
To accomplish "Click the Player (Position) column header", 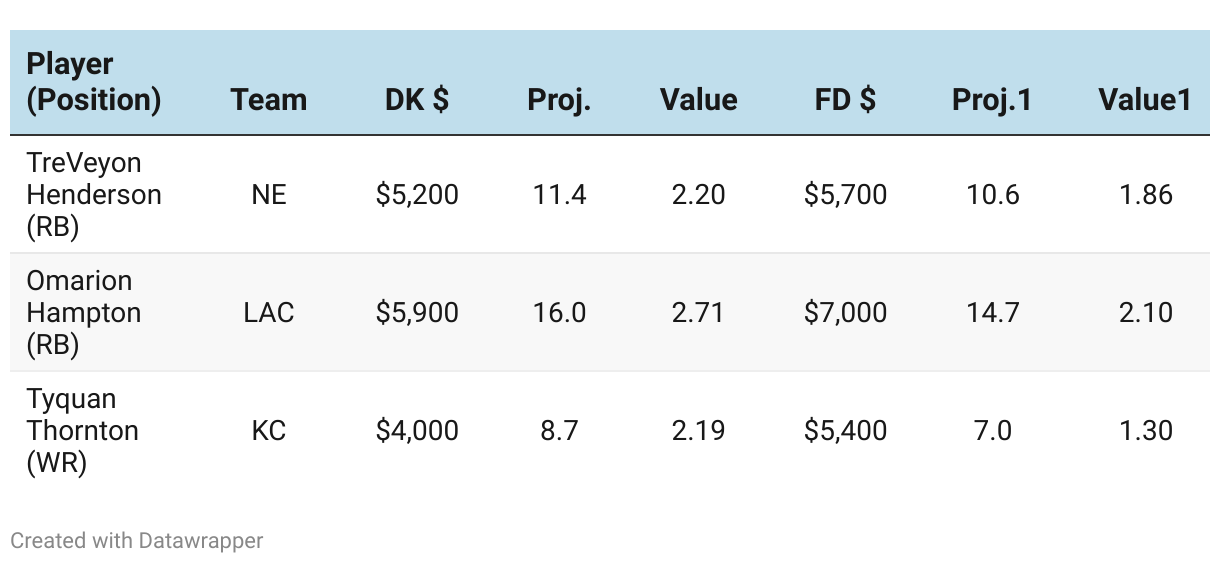I will point(93,82).
